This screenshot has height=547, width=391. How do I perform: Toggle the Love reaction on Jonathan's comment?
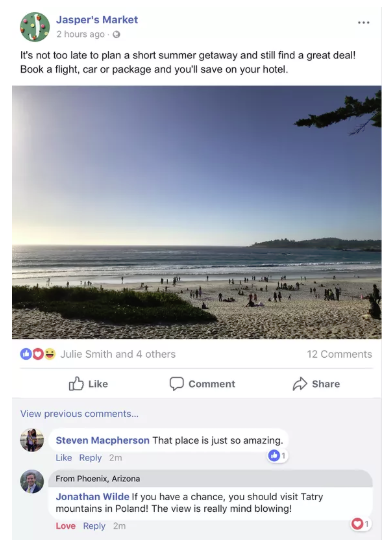coord(66,526)
